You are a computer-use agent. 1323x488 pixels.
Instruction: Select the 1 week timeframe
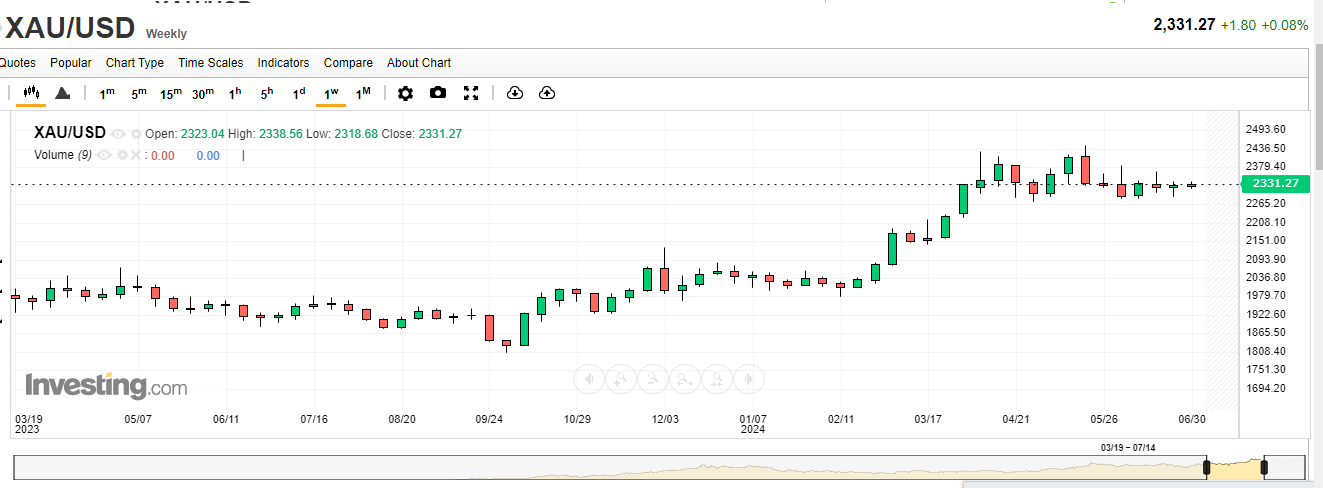click(x=331, y=93)
